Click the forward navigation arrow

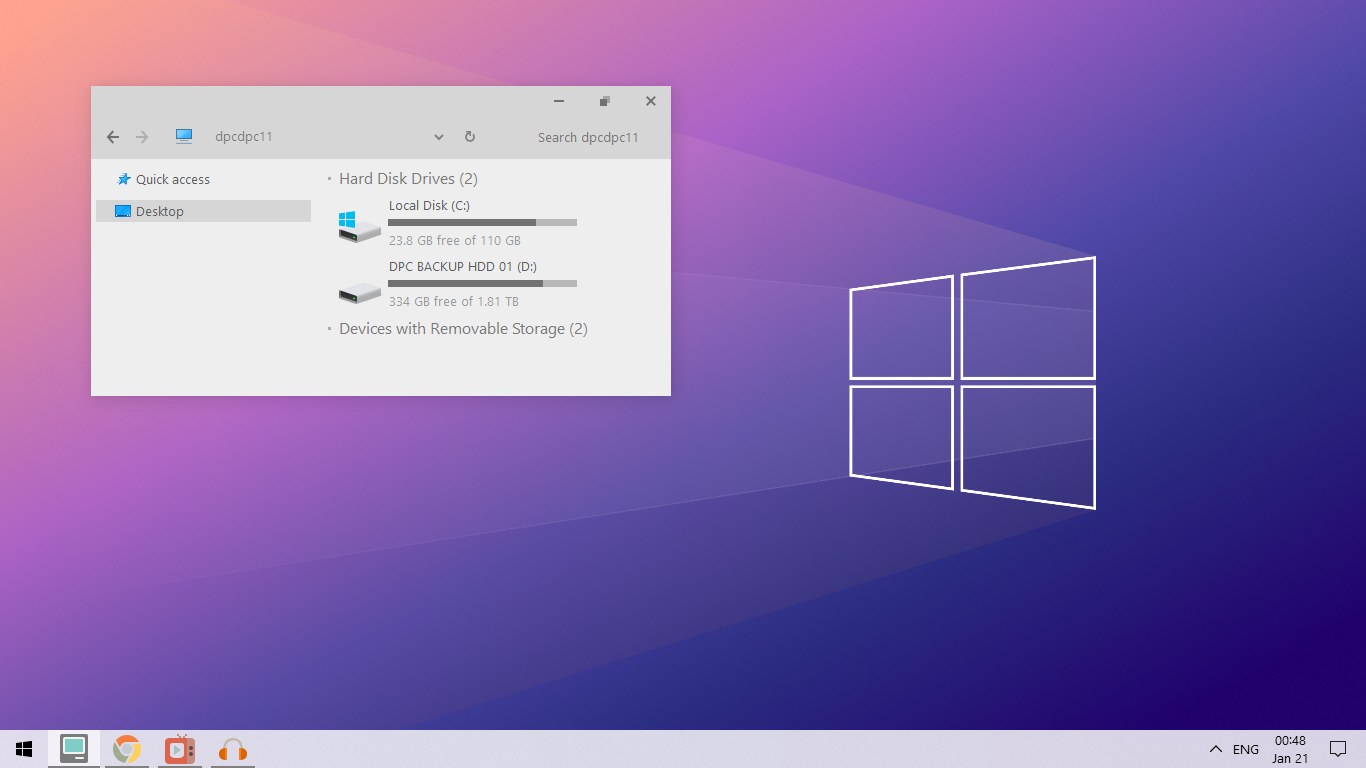coord(141,137)
